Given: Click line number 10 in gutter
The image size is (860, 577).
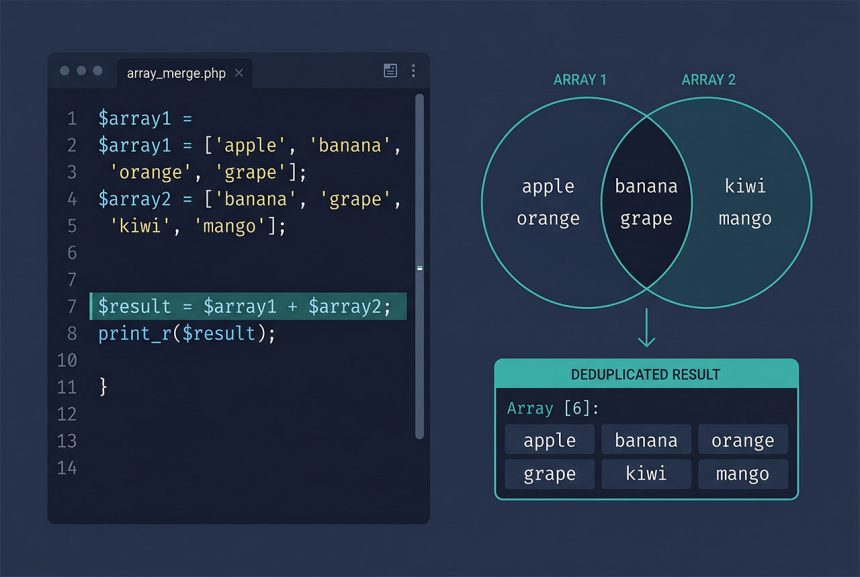Looking at the screenshot, I should click(x=67, y=360).
